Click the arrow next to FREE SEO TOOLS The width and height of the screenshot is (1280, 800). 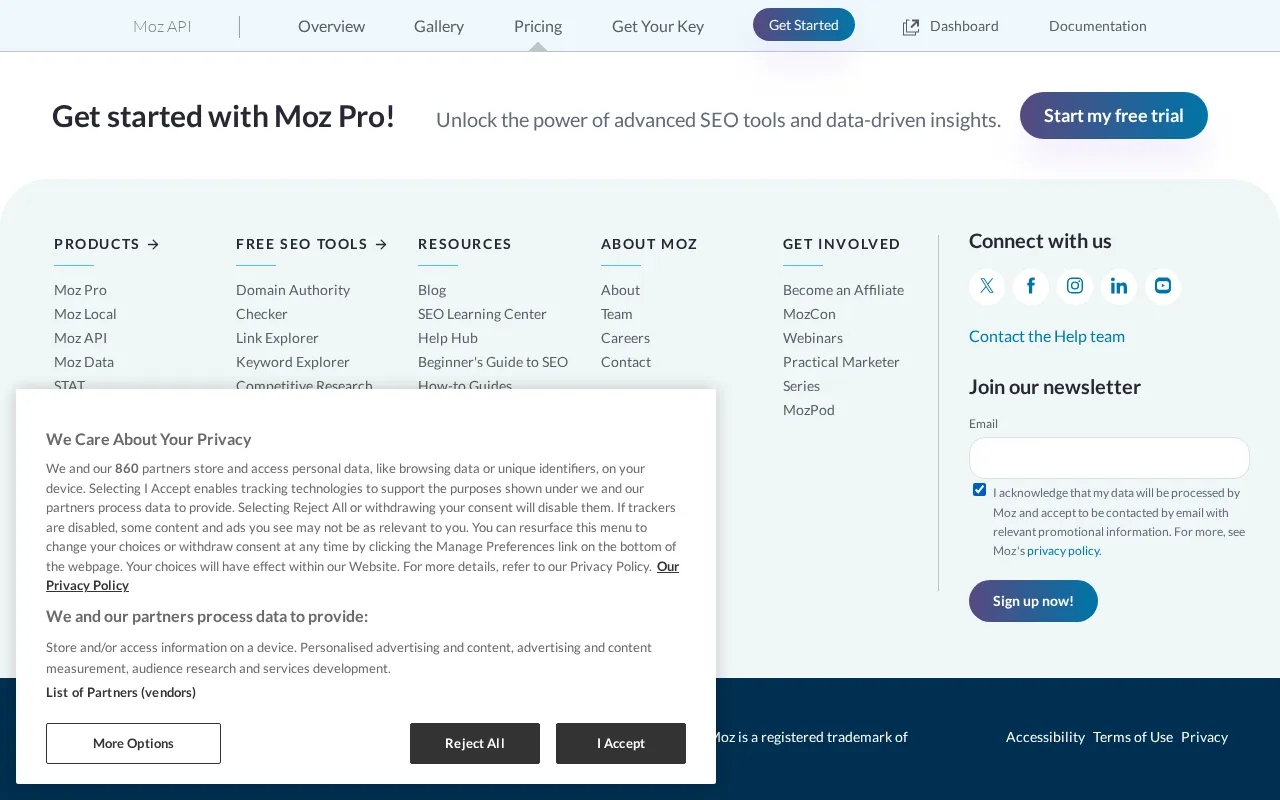[x=381, y=244]
